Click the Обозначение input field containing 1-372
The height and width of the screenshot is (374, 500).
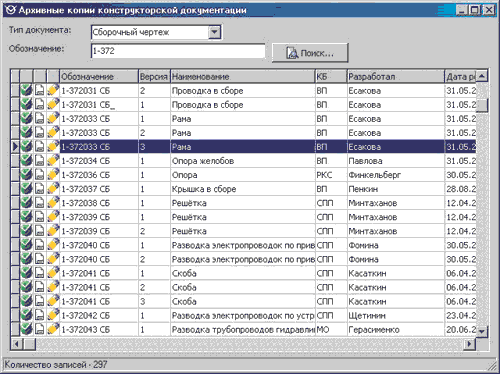coord(178,51)
